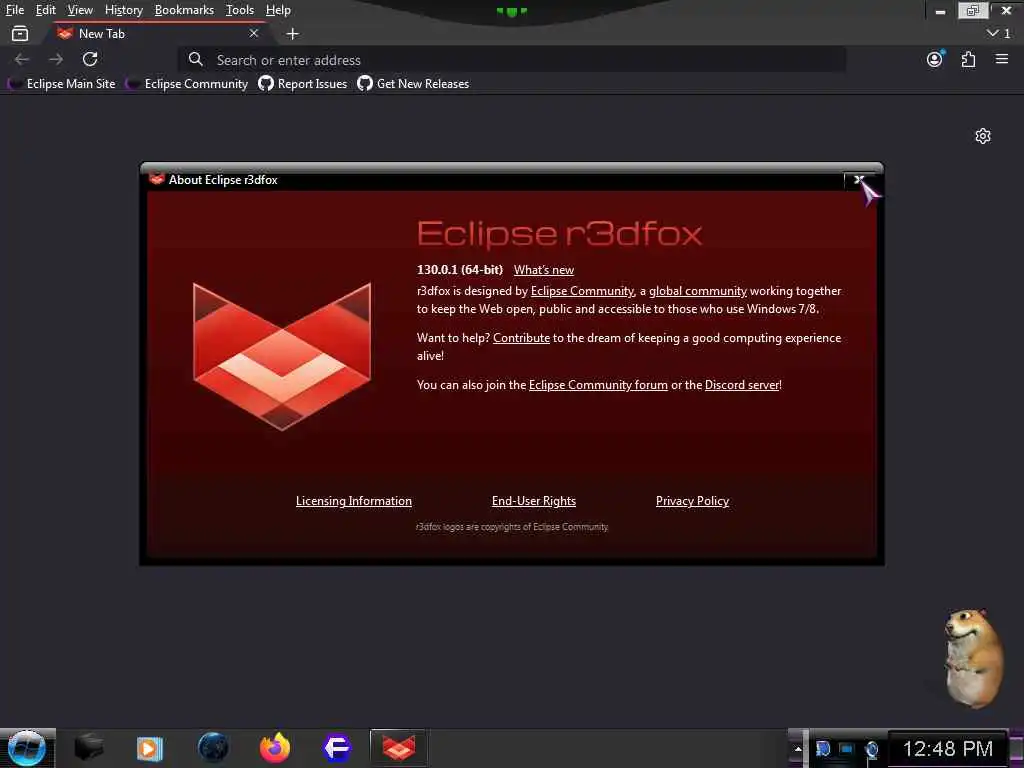
Task: Click the magnifier icon in address bar
Action: [195, 59]
